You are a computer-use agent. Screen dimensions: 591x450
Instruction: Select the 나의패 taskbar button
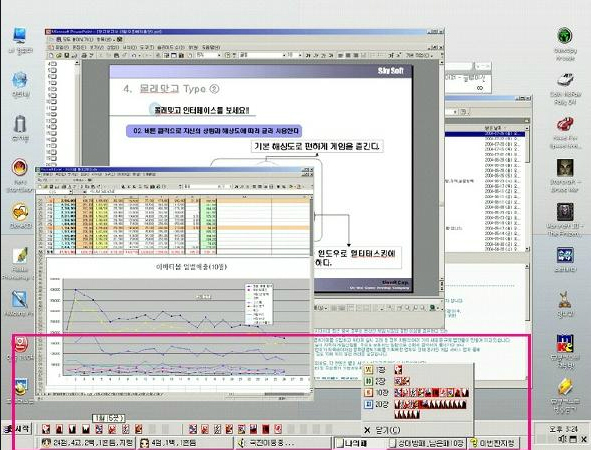(x=360, y=443)
